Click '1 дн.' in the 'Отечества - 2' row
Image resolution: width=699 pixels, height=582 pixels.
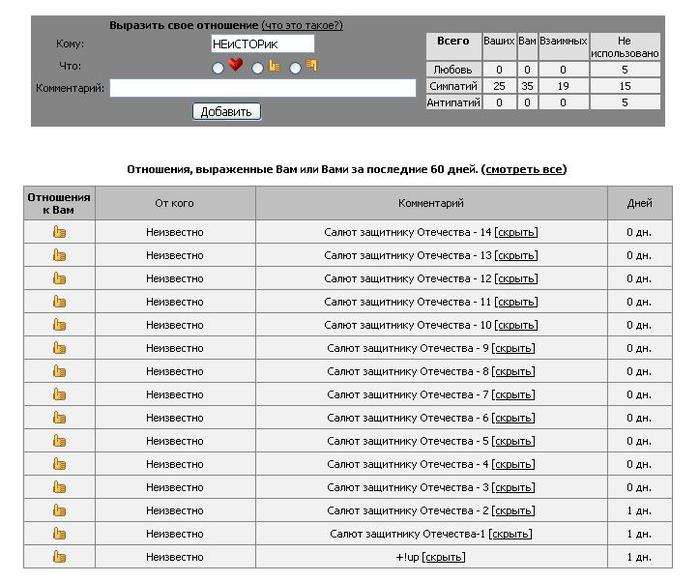[639, 510]
